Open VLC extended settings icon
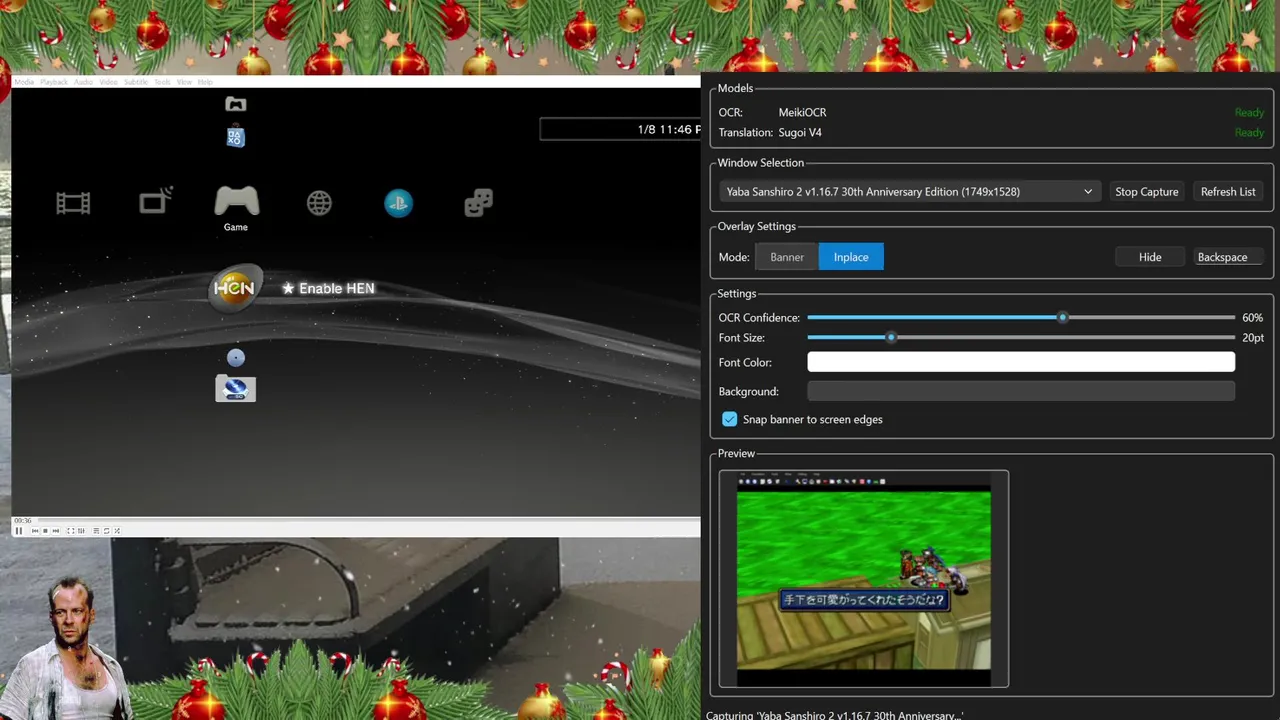This screenshot has width=1280, height=720. click(81, 531)
